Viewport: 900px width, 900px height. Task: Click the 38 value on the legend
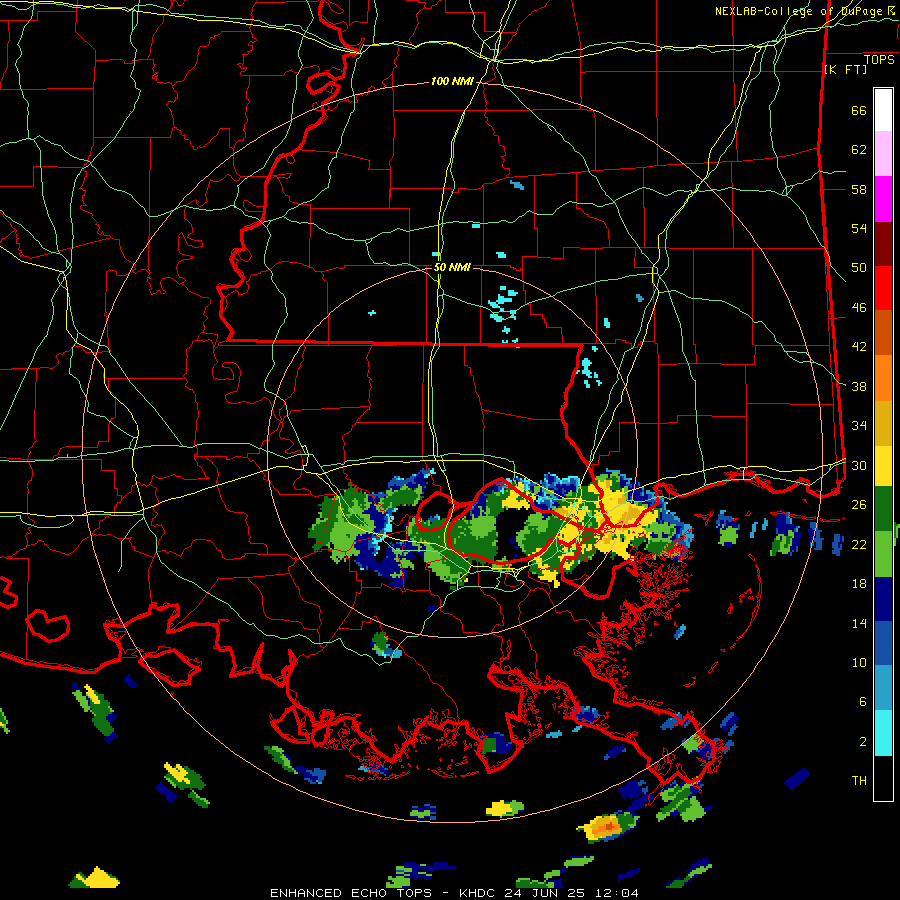(x=859, y=387)
